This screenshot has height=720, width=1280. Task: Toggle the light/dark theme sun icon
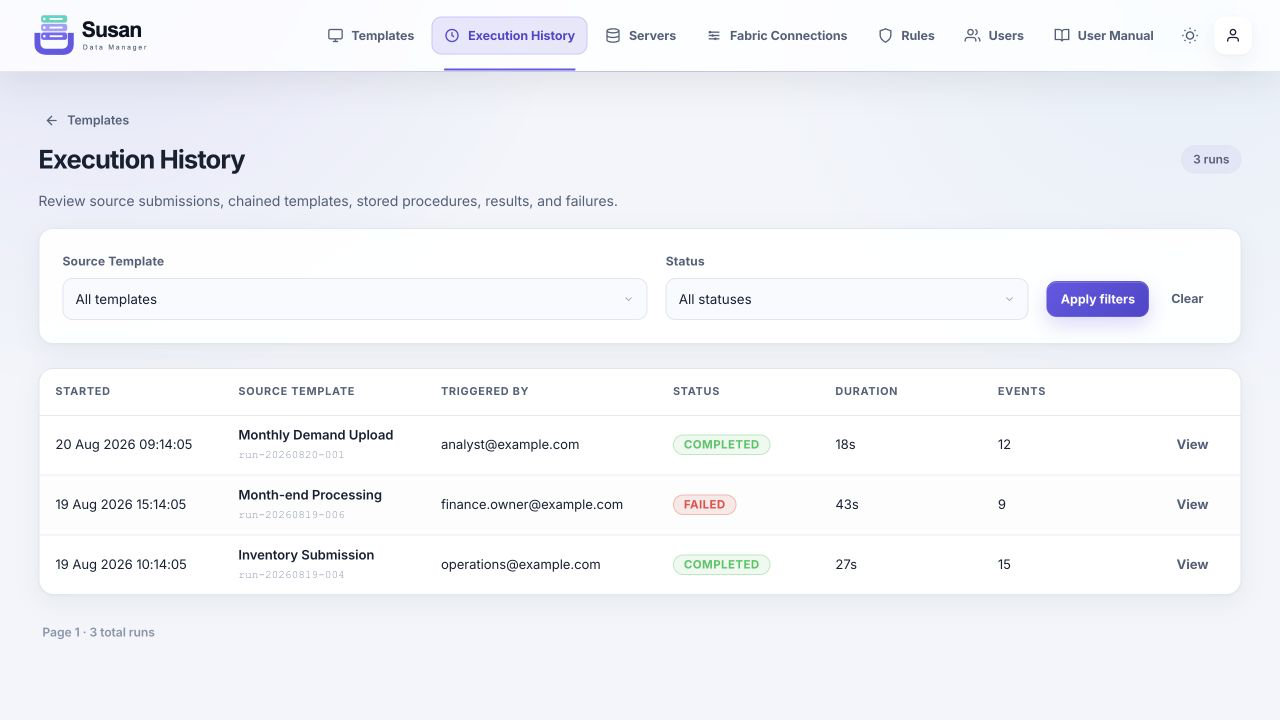pos(1190,36)
